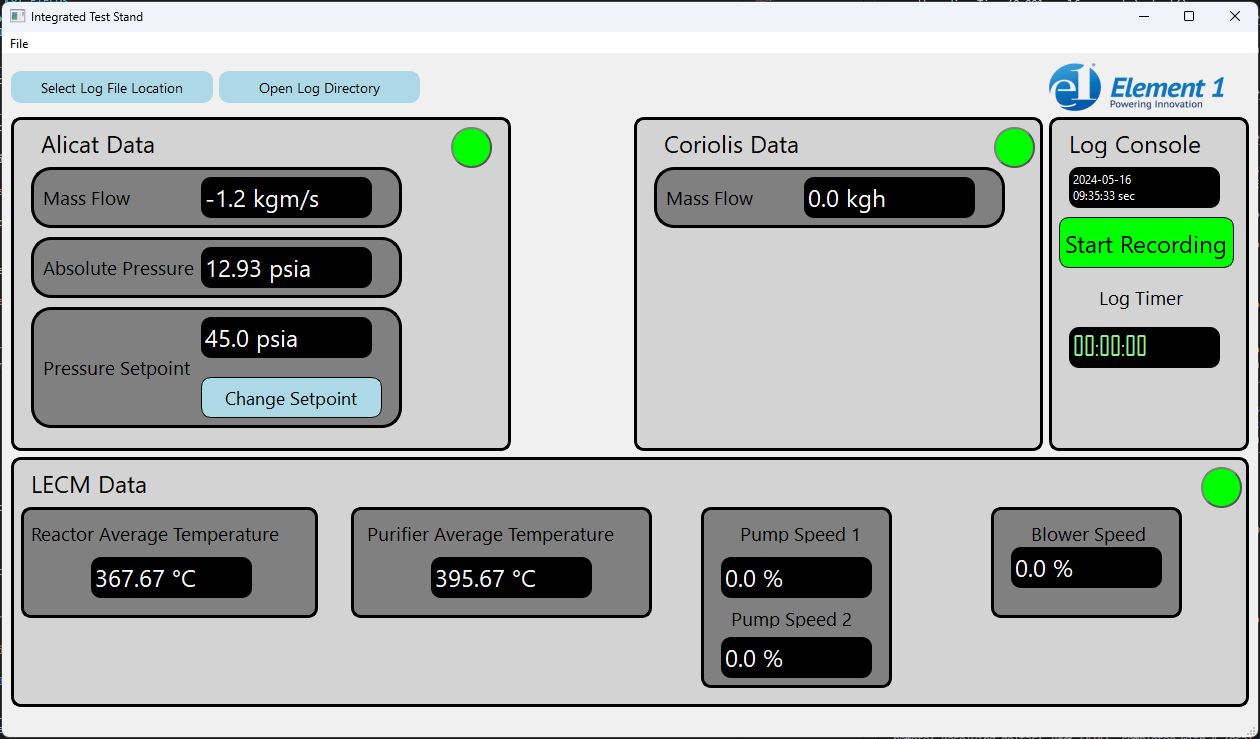The image size is (1260, 739).
Task: Click the Coriolis Mass Flow value of 0.0 kgh
Action: click(888, 197)
